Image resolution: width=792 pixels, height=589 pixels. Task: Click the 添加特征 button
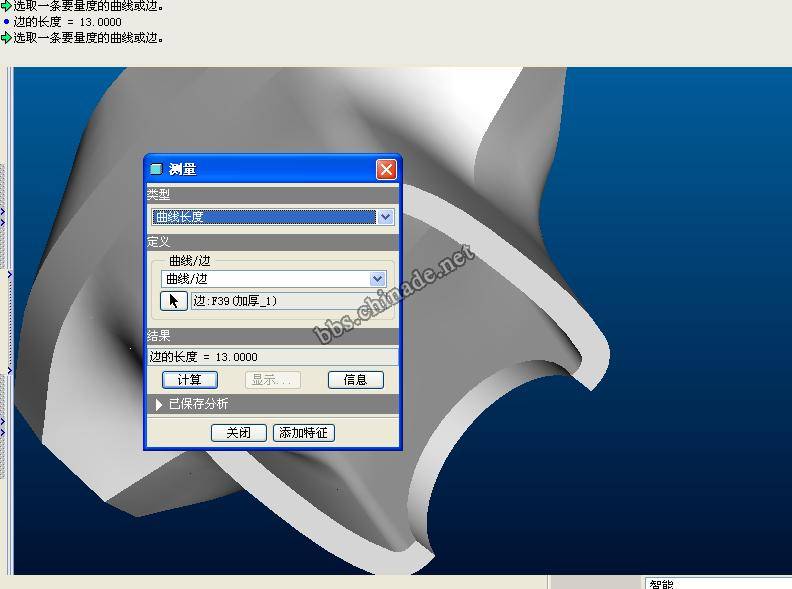pyautogui.click(x=303, y=433)
